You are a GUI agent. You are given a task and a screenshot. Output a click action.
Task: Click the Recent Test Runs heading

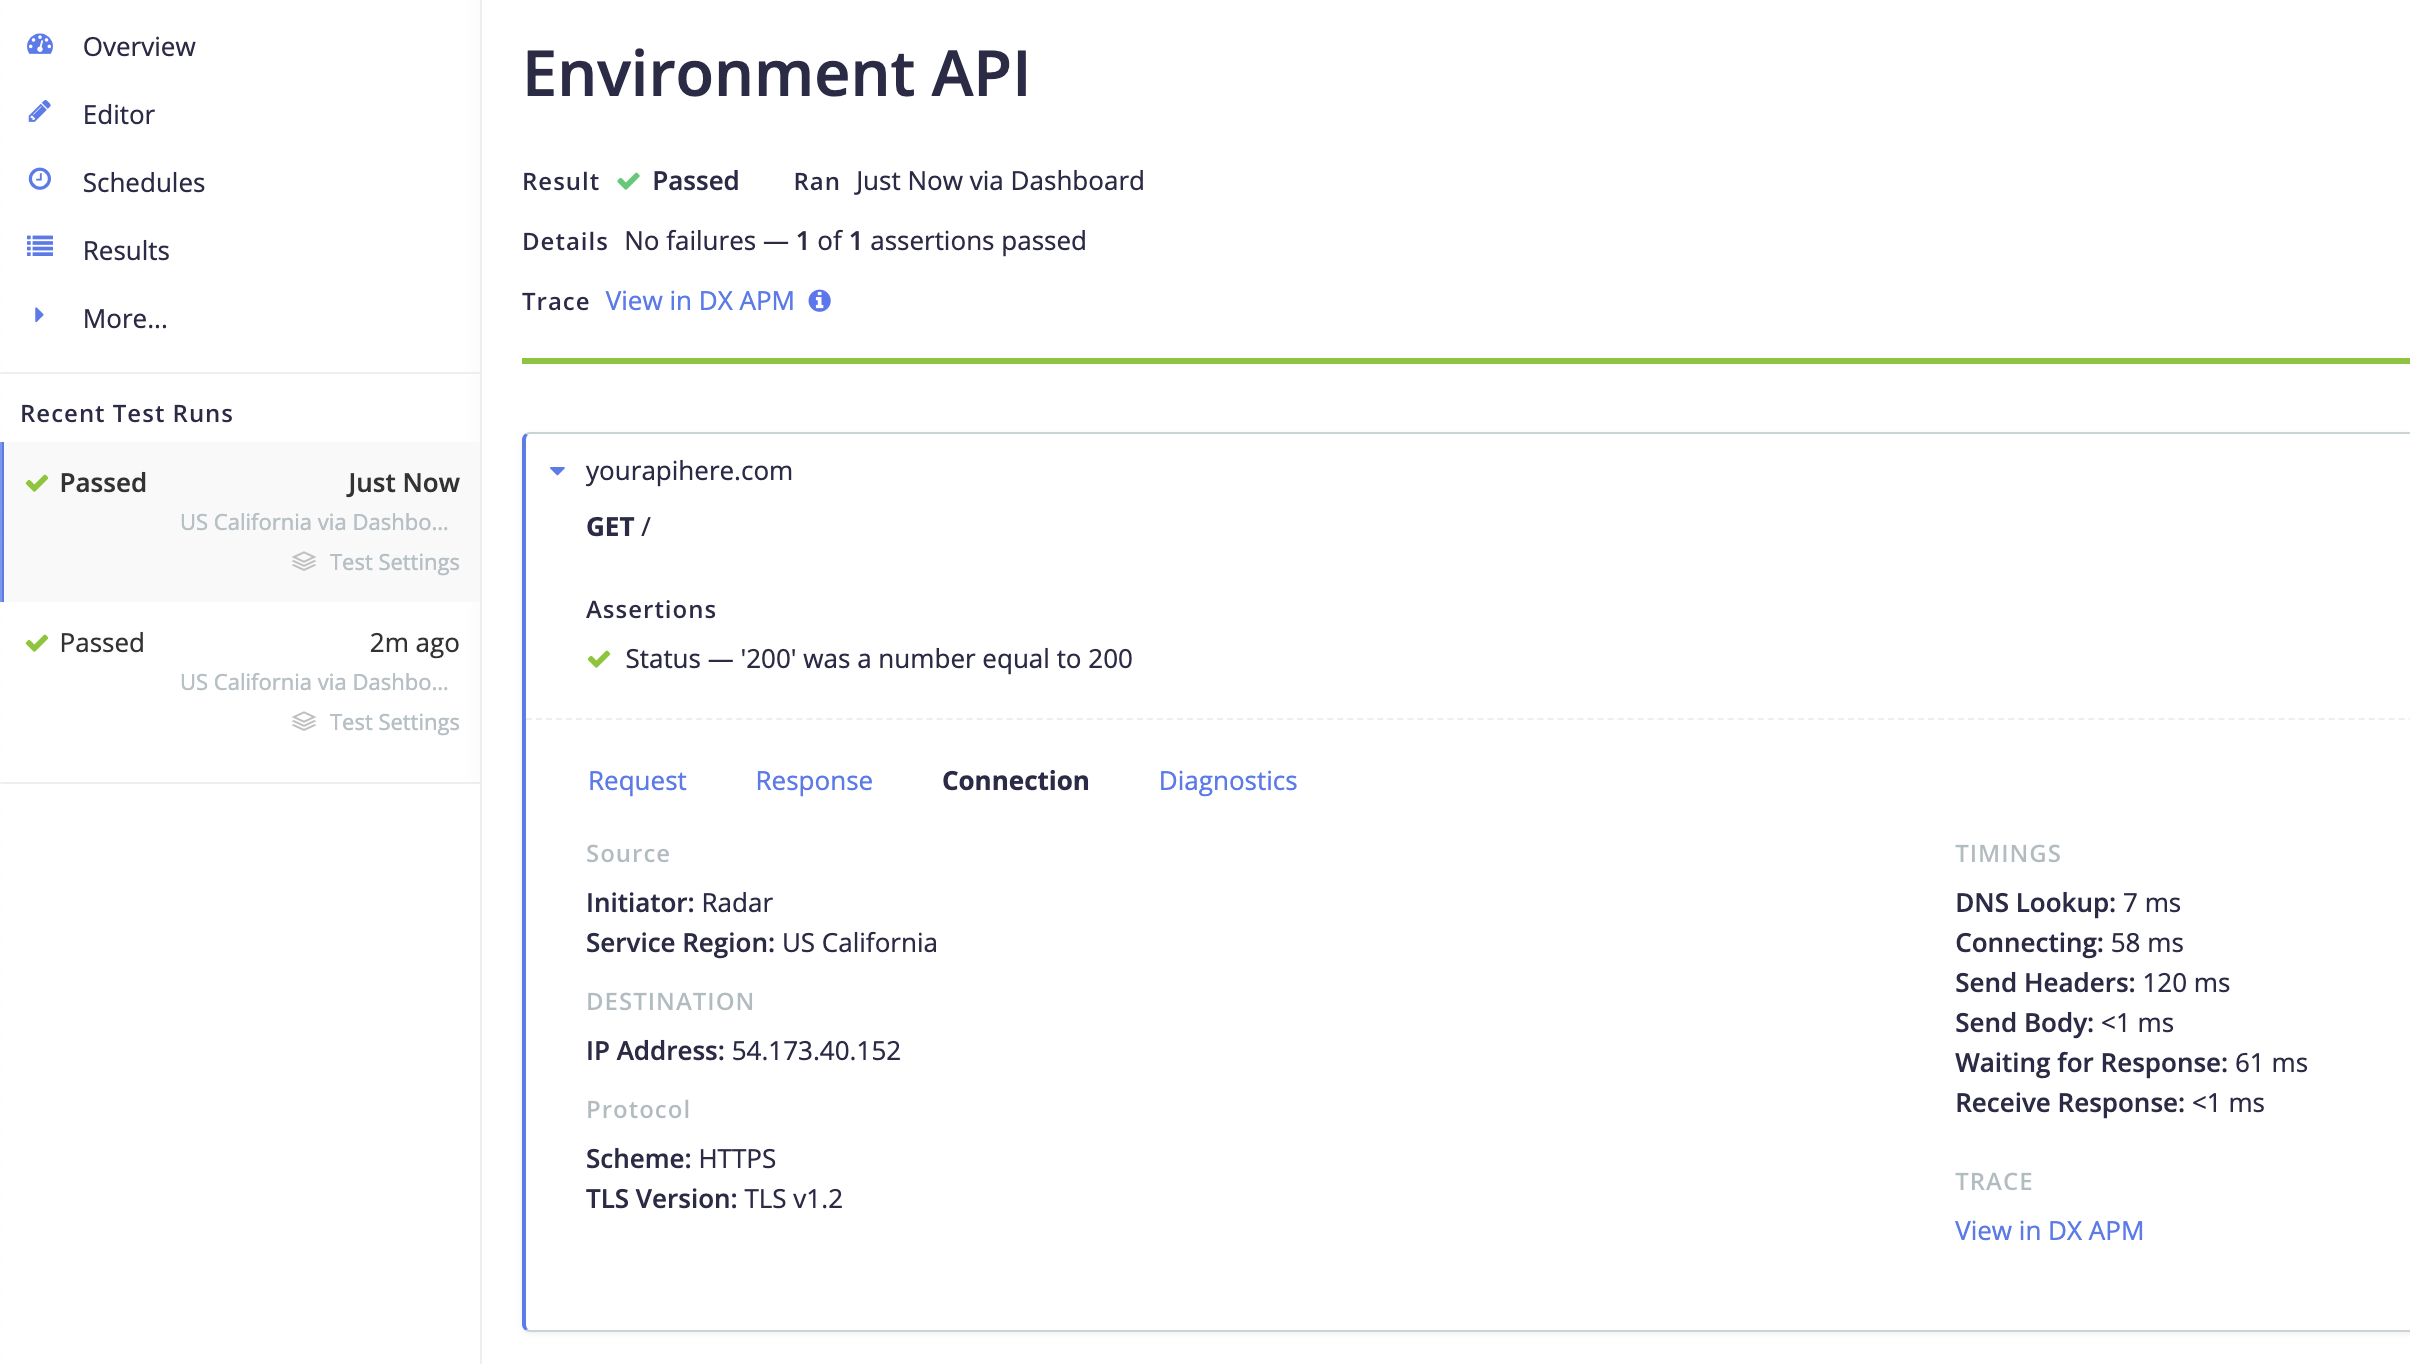pos(127,413)
